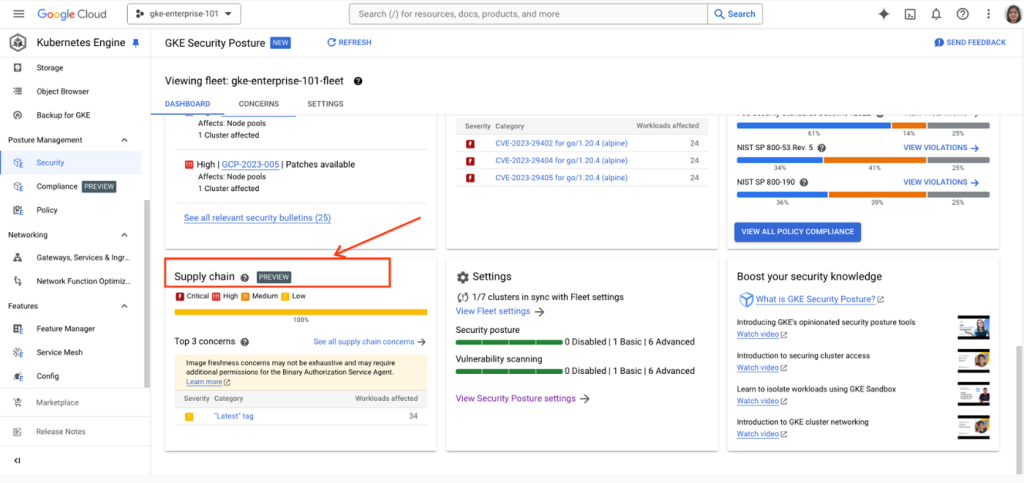The height and width of the screenshot is (483, 1024).
Task: Open Release Notes
Action: (x=61, y=431)
